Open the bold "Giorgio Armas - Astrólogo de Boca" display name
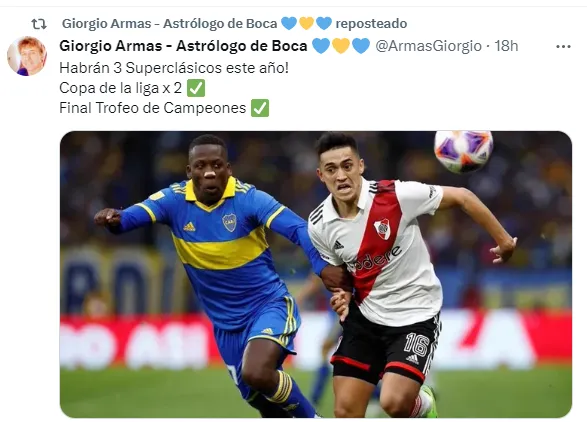 pyautogui.click(x=183, y=46)
